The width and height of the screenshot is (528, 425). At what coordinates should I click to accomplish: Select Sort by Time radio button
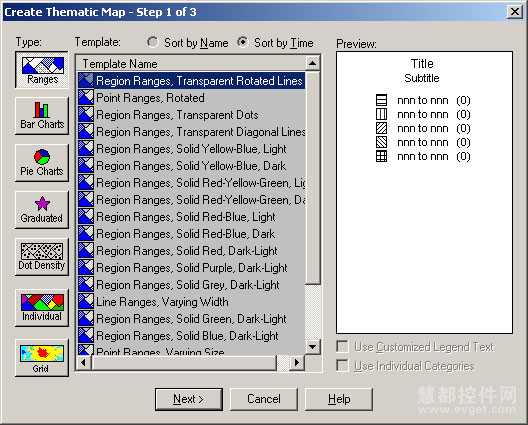click(242, 42)
